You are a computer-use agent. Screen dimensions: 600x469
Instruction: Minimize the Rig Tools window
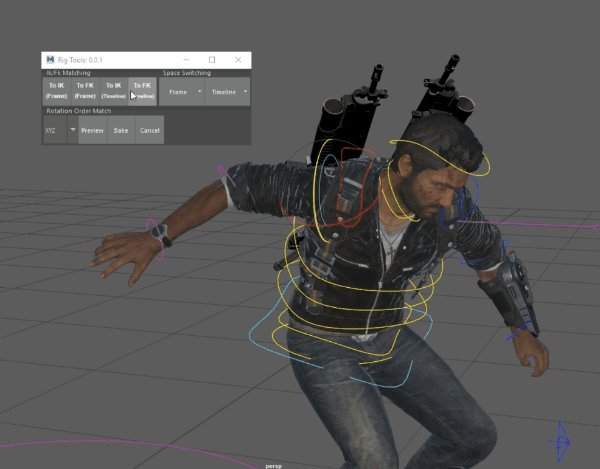186,60
